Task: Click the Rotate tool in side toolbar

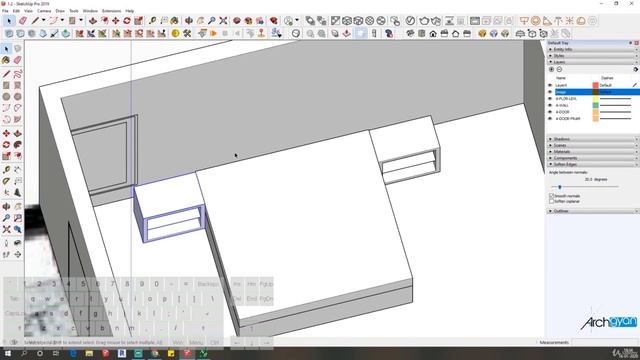Action: tap(6, 144)
